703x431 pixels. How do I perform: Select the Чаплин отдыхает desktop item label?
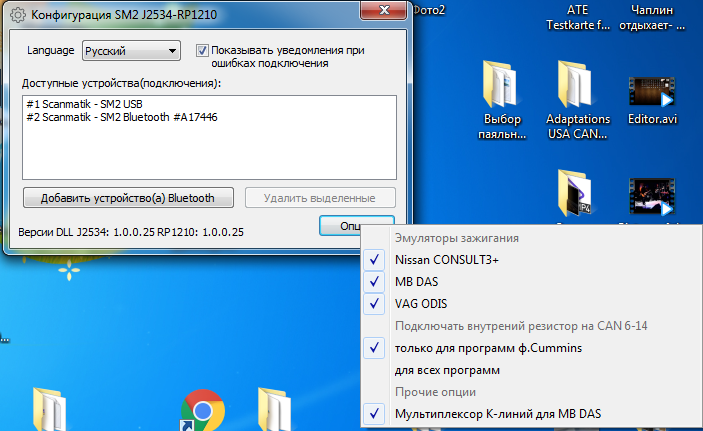(x=652, y=17)
